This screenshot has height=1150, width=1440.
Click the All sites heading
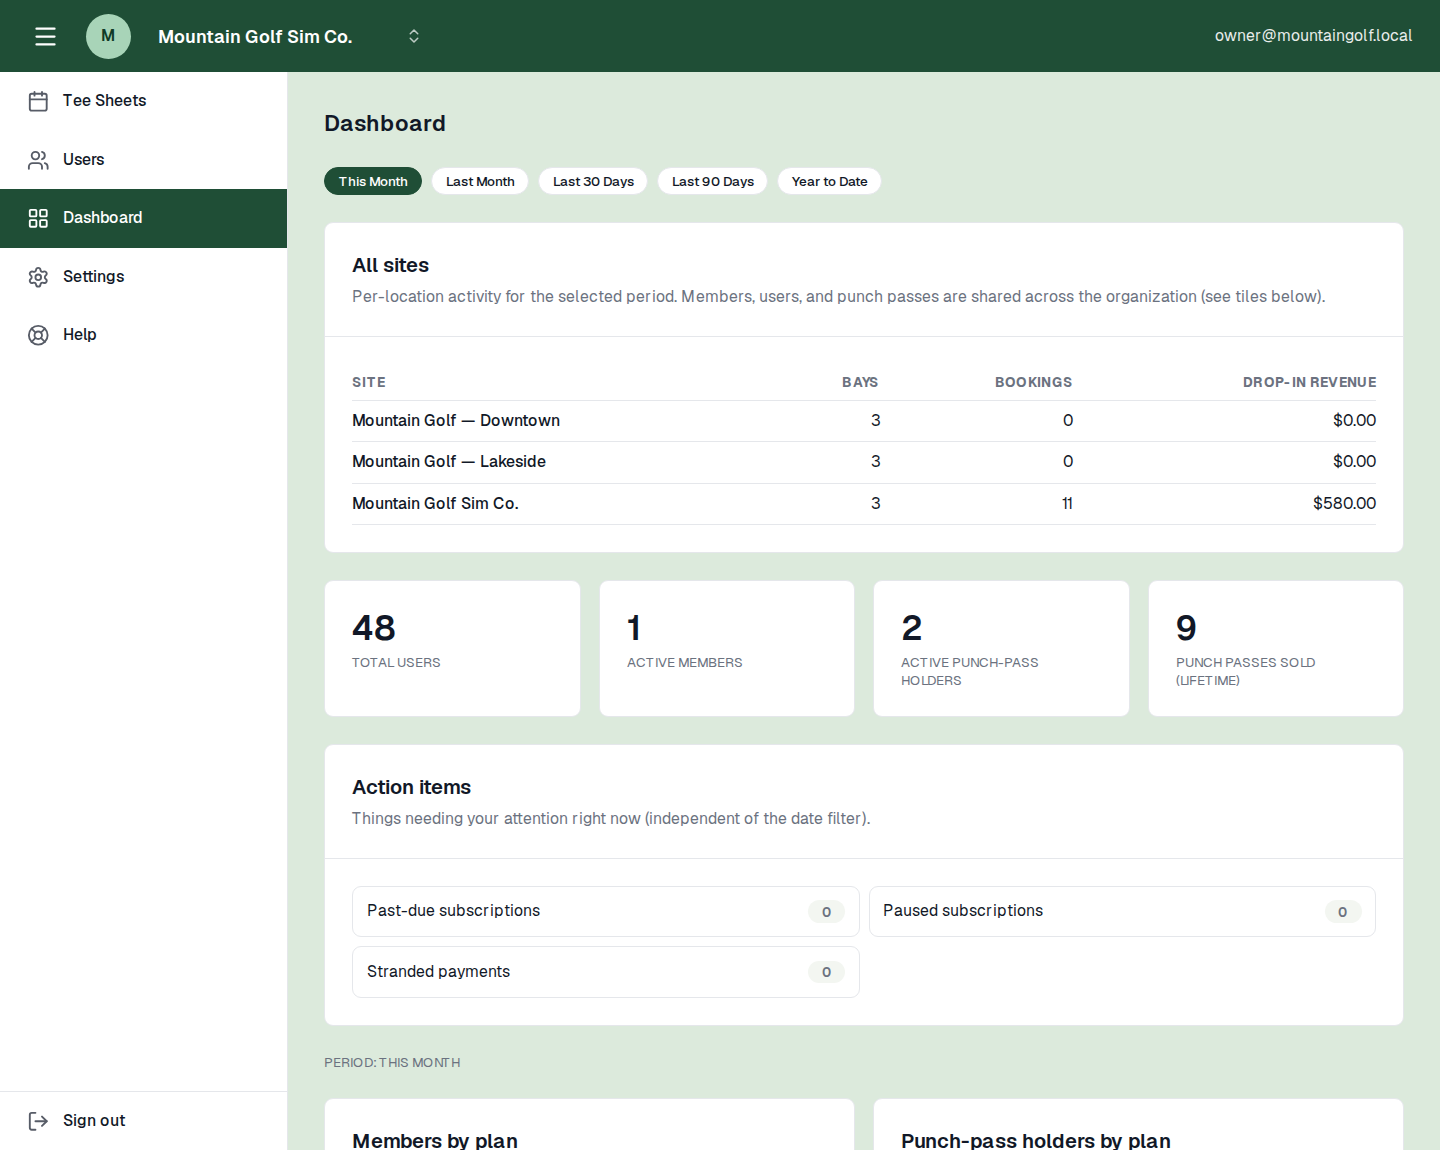click(390, 265)
